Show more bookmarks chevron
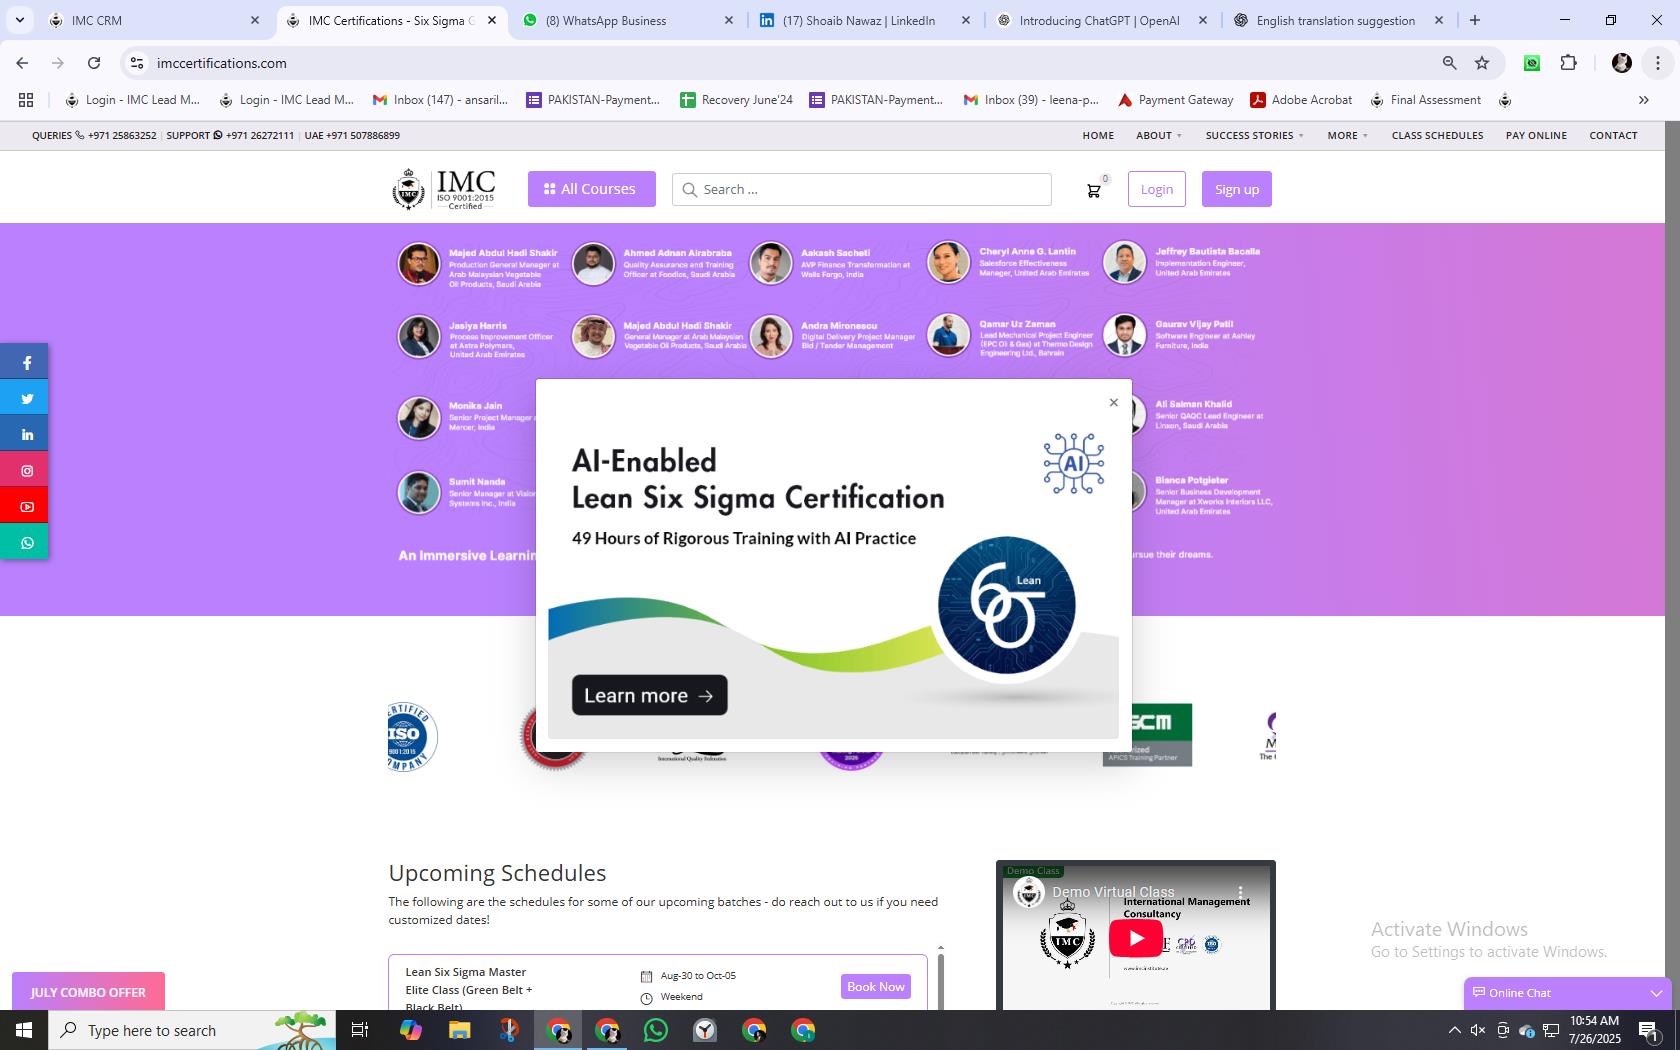 click(x=1643, y=100)
